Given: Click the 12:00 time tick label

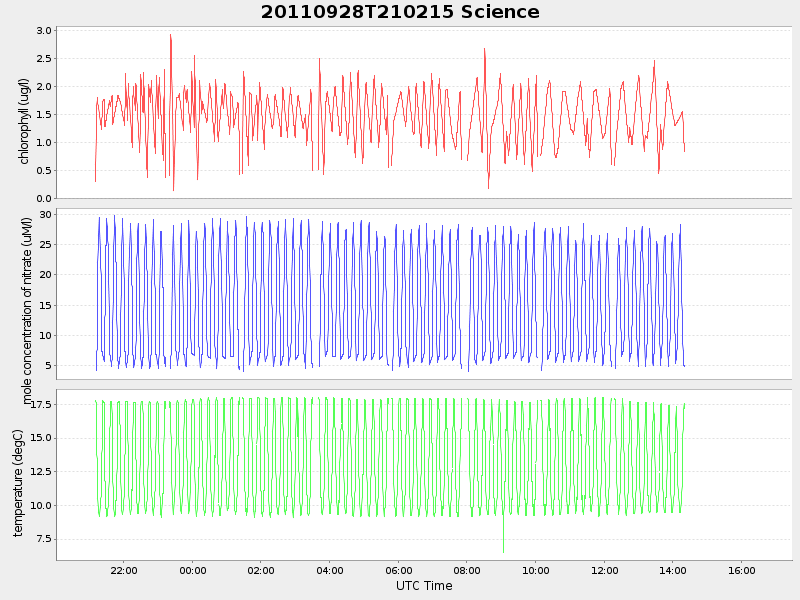Looking at the screenshot, I should click(x=605, y=570).
